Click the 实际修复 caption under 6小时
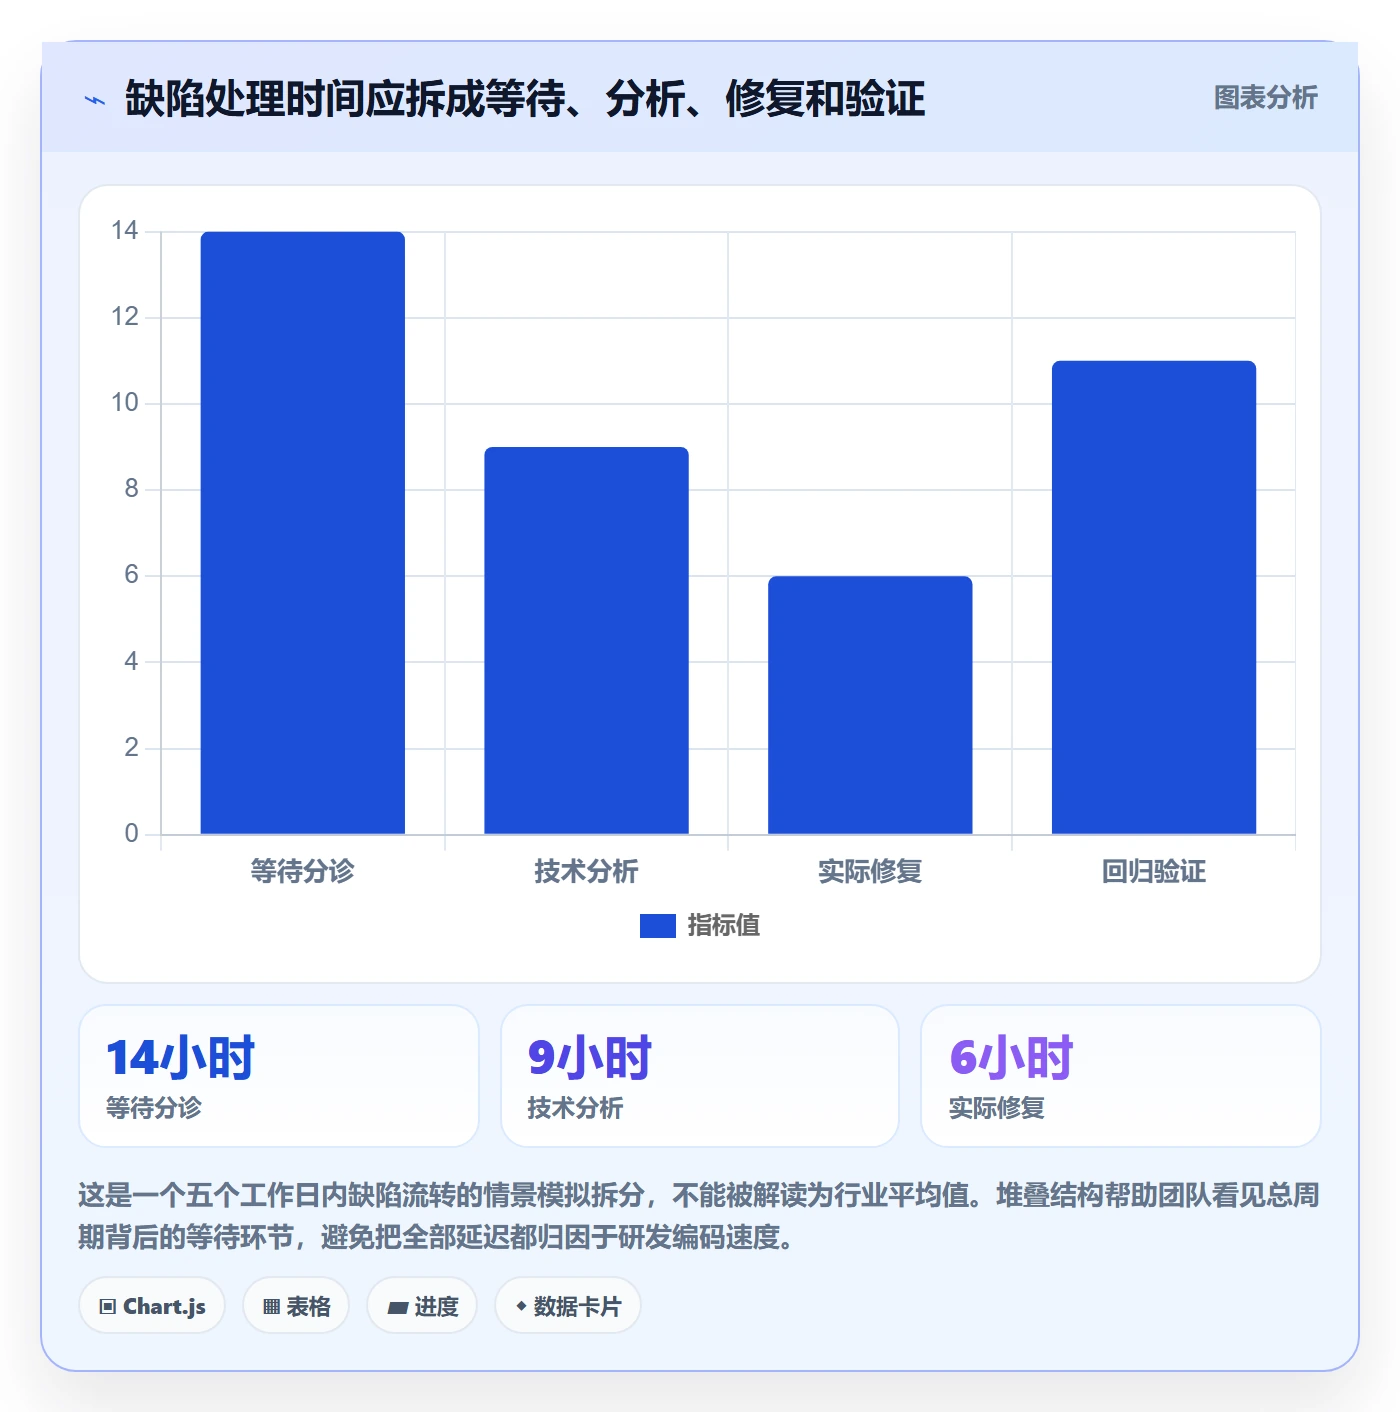Image resolution: width=1400 pixels, height=1412 pixels. click(x=997, y=1108)
